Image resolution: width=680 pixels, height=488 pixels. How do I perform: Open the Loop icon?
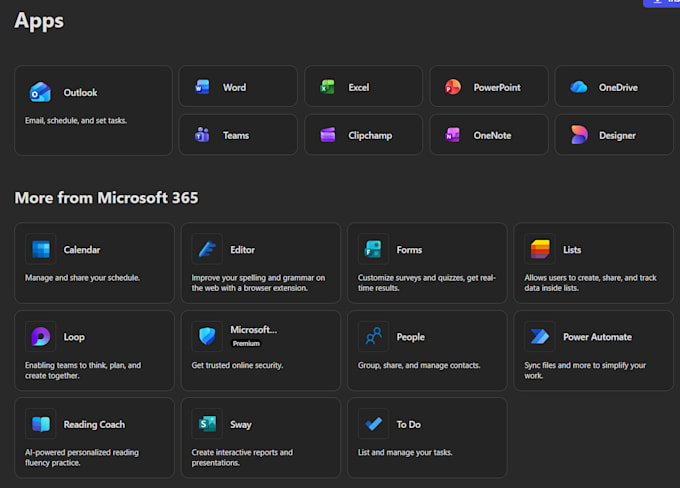[x=41, y=337]
